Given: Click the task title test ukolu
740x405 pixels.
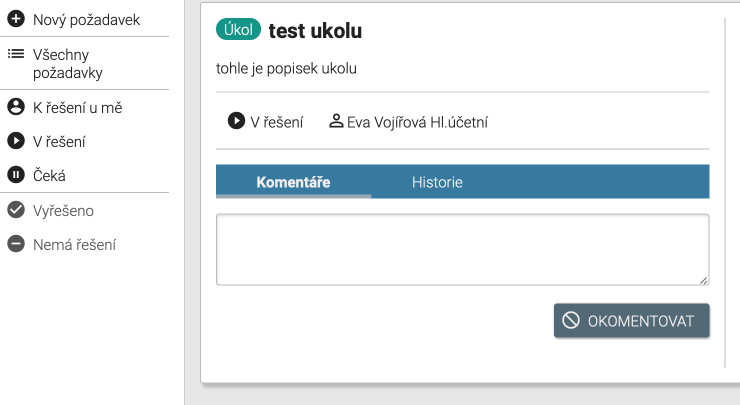Looking at the screenshot, I should (315, 31).
